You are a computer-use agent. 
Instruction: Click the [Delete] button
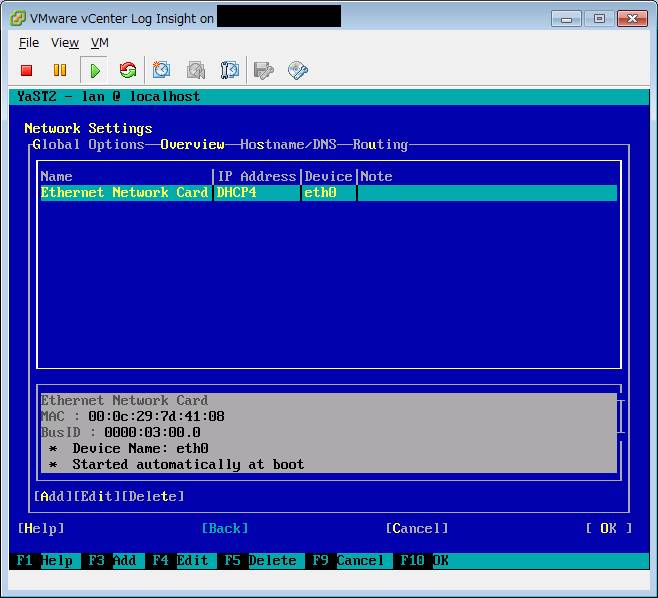tap(153, 496)
